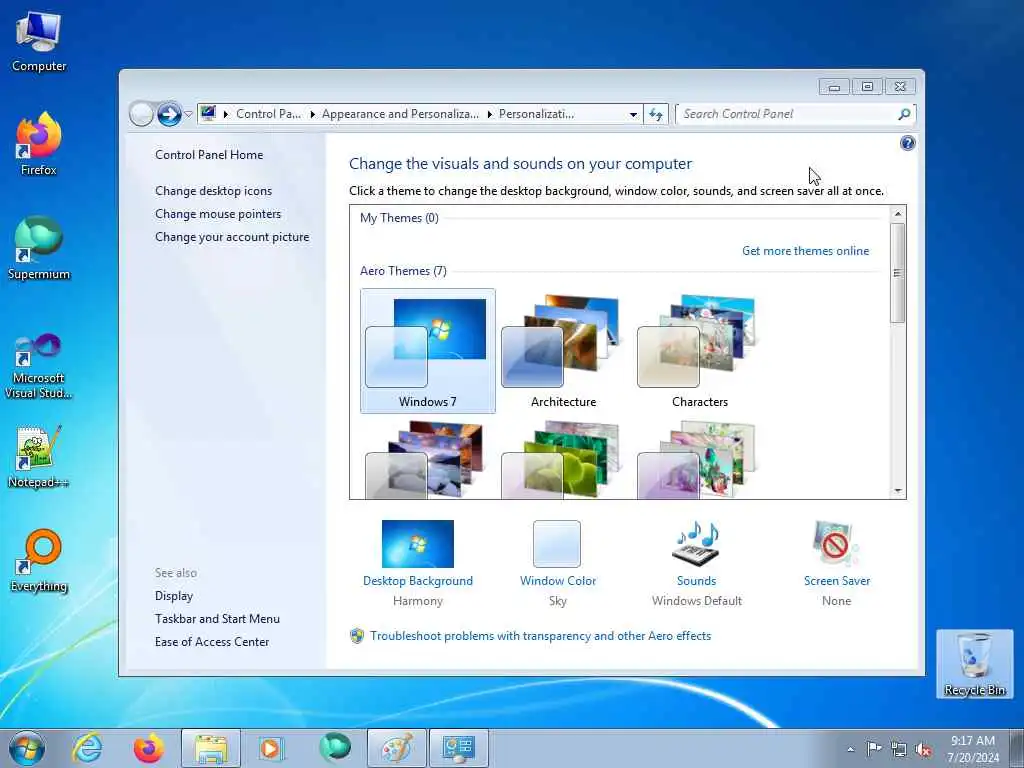
Task: Open the Screen Saver icon
Action: pyautogui.click(x=837, y=543)
